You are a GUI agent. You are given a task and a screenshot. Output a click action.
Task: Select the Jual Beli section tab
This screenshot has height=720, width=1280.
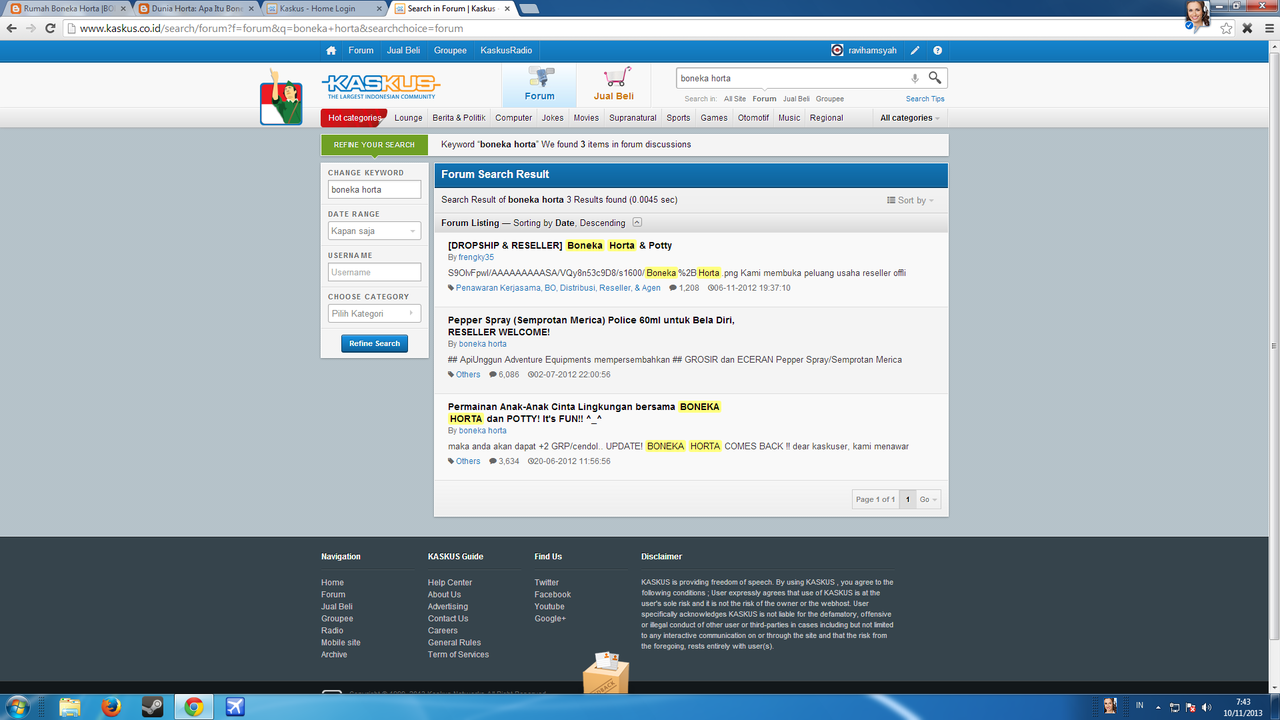[x=614, y=86]
